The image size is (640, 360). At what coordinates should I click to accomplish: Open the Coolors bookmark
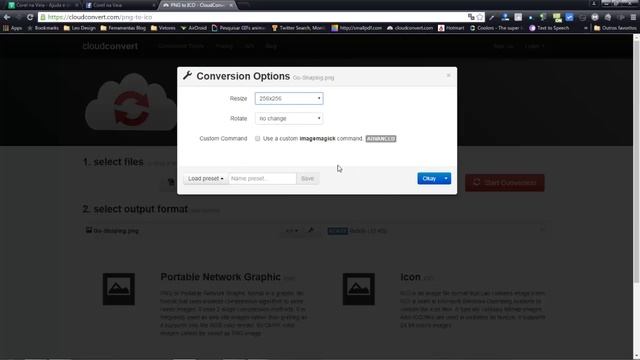495,28
